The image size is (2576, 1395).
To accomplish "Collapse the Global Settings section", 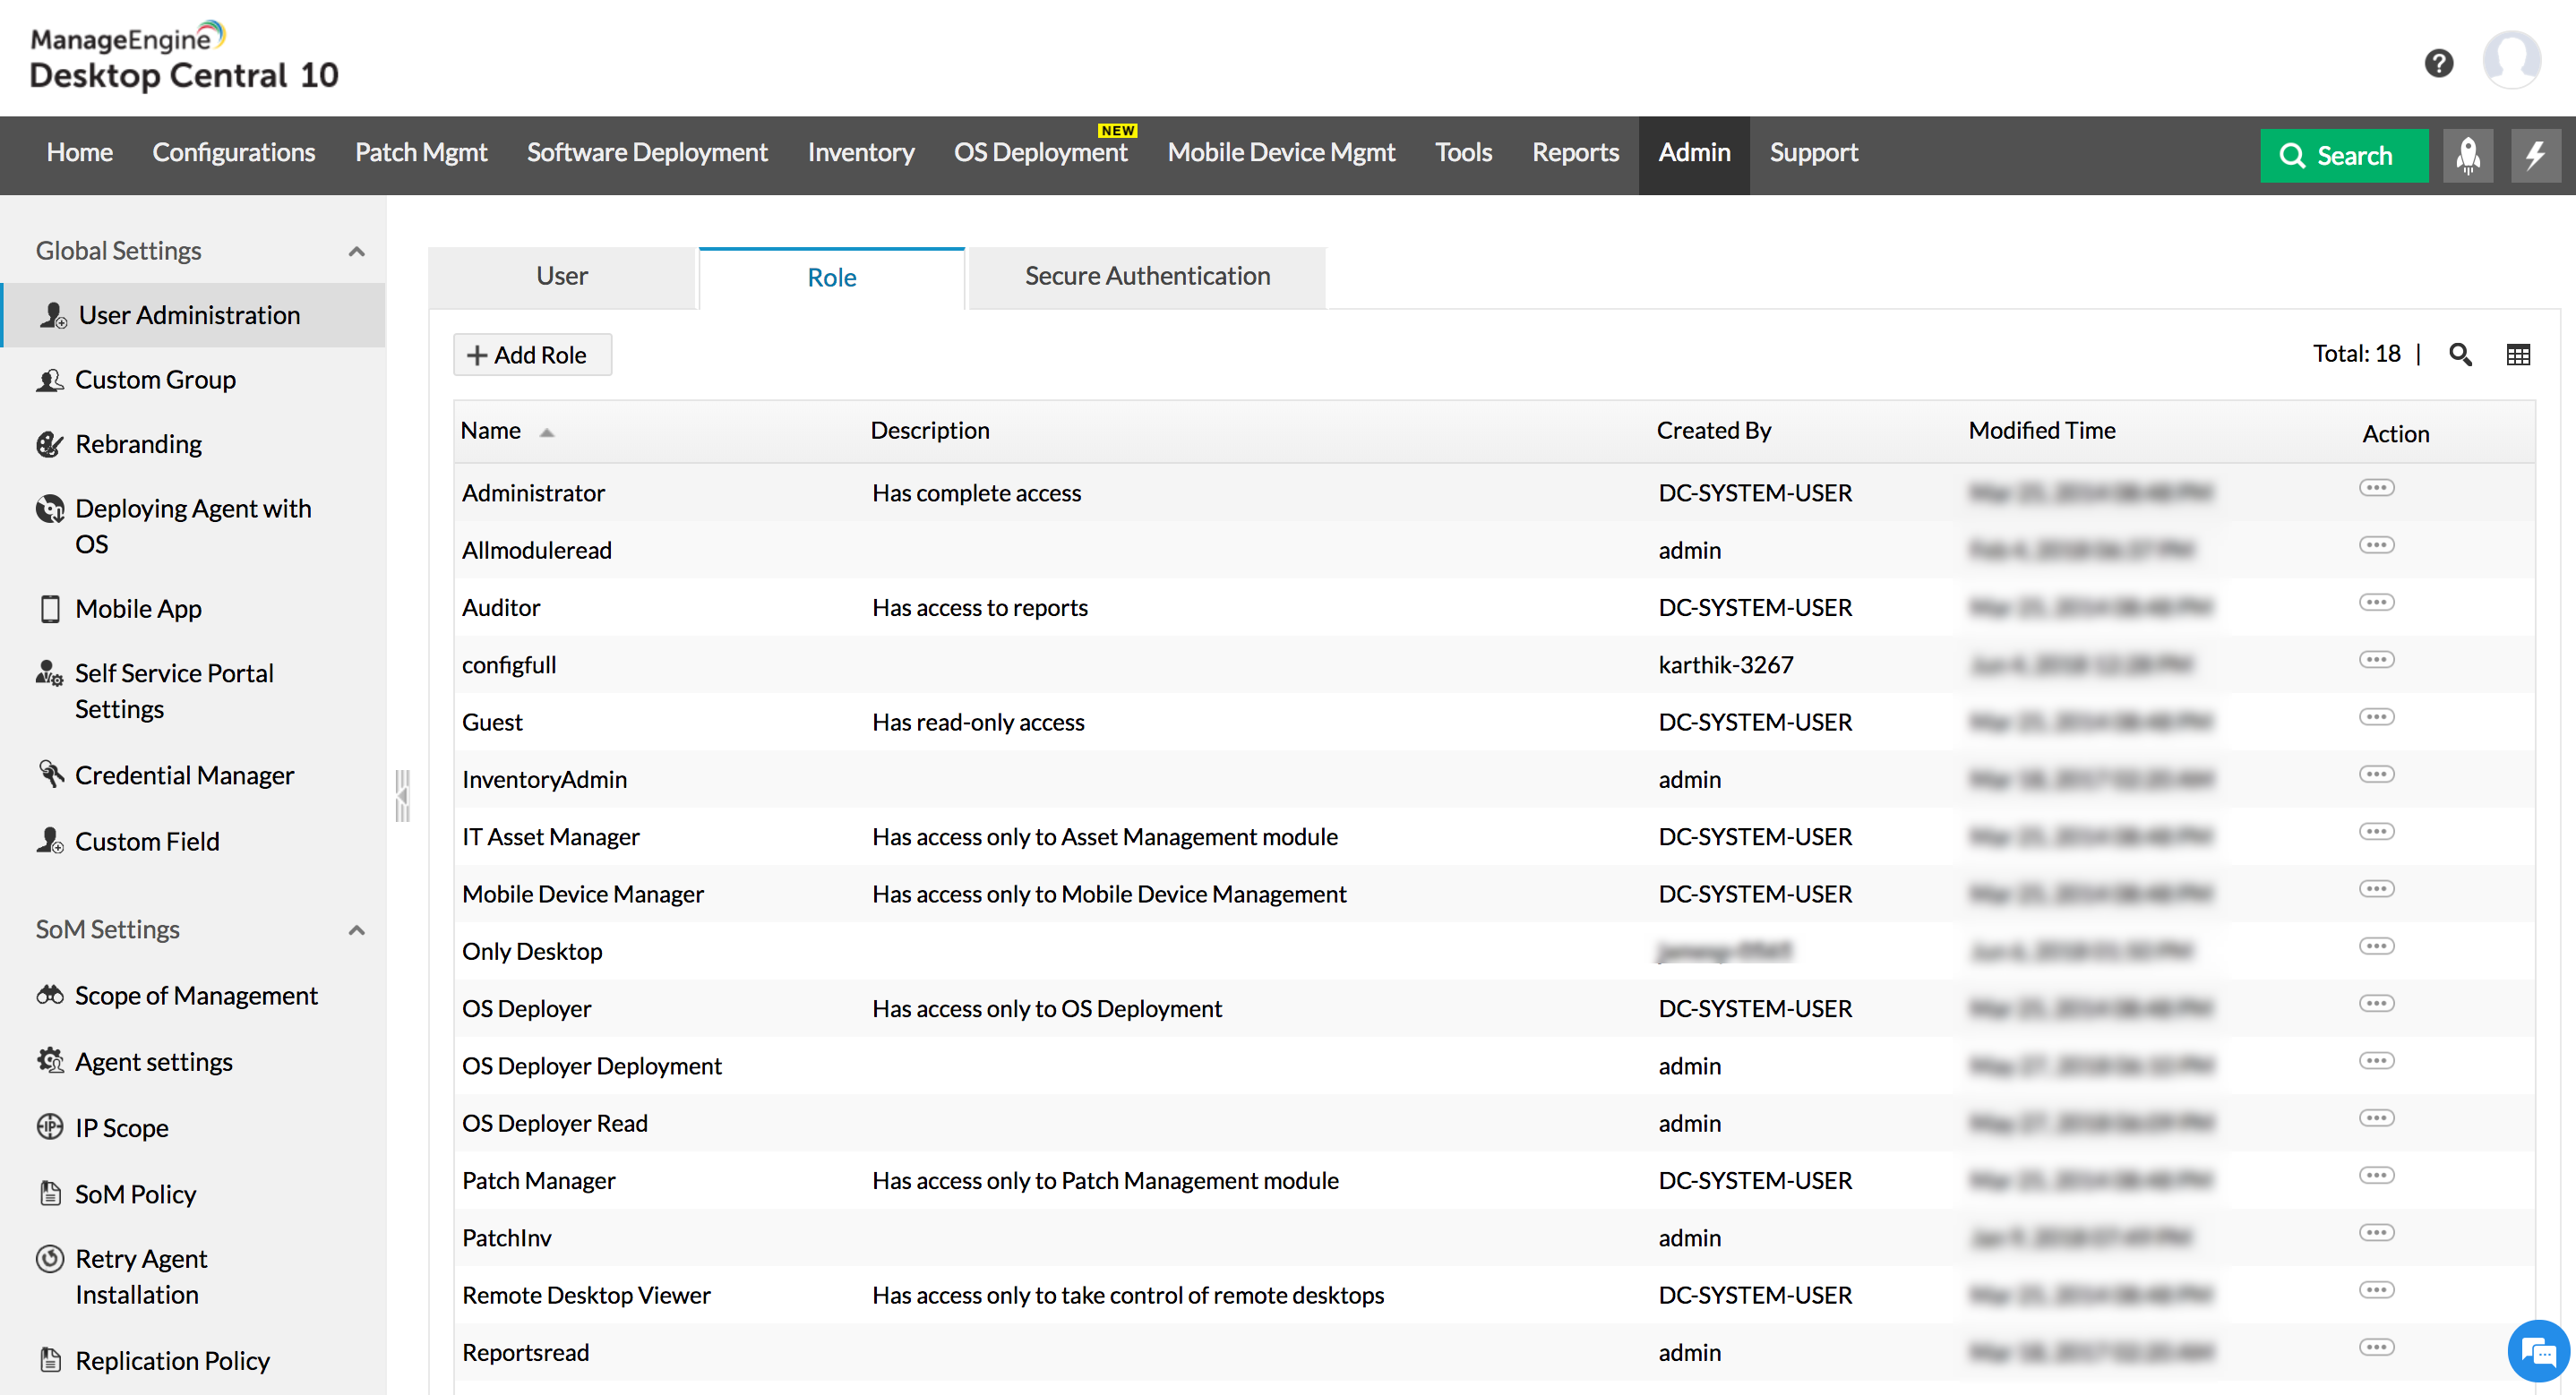I will (x=356, y=251).
